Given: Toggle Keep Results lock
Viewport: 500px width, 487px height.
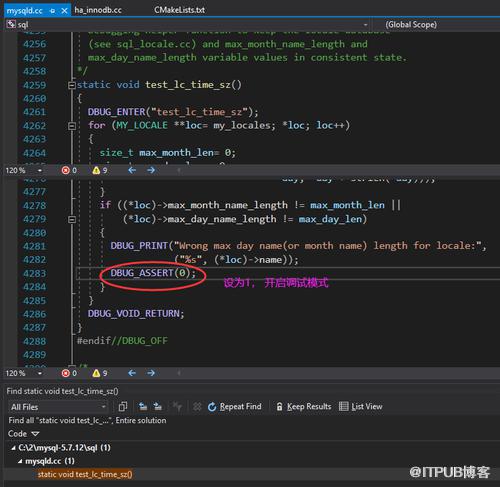Looking at the screenshot, I should click(304, 407).
